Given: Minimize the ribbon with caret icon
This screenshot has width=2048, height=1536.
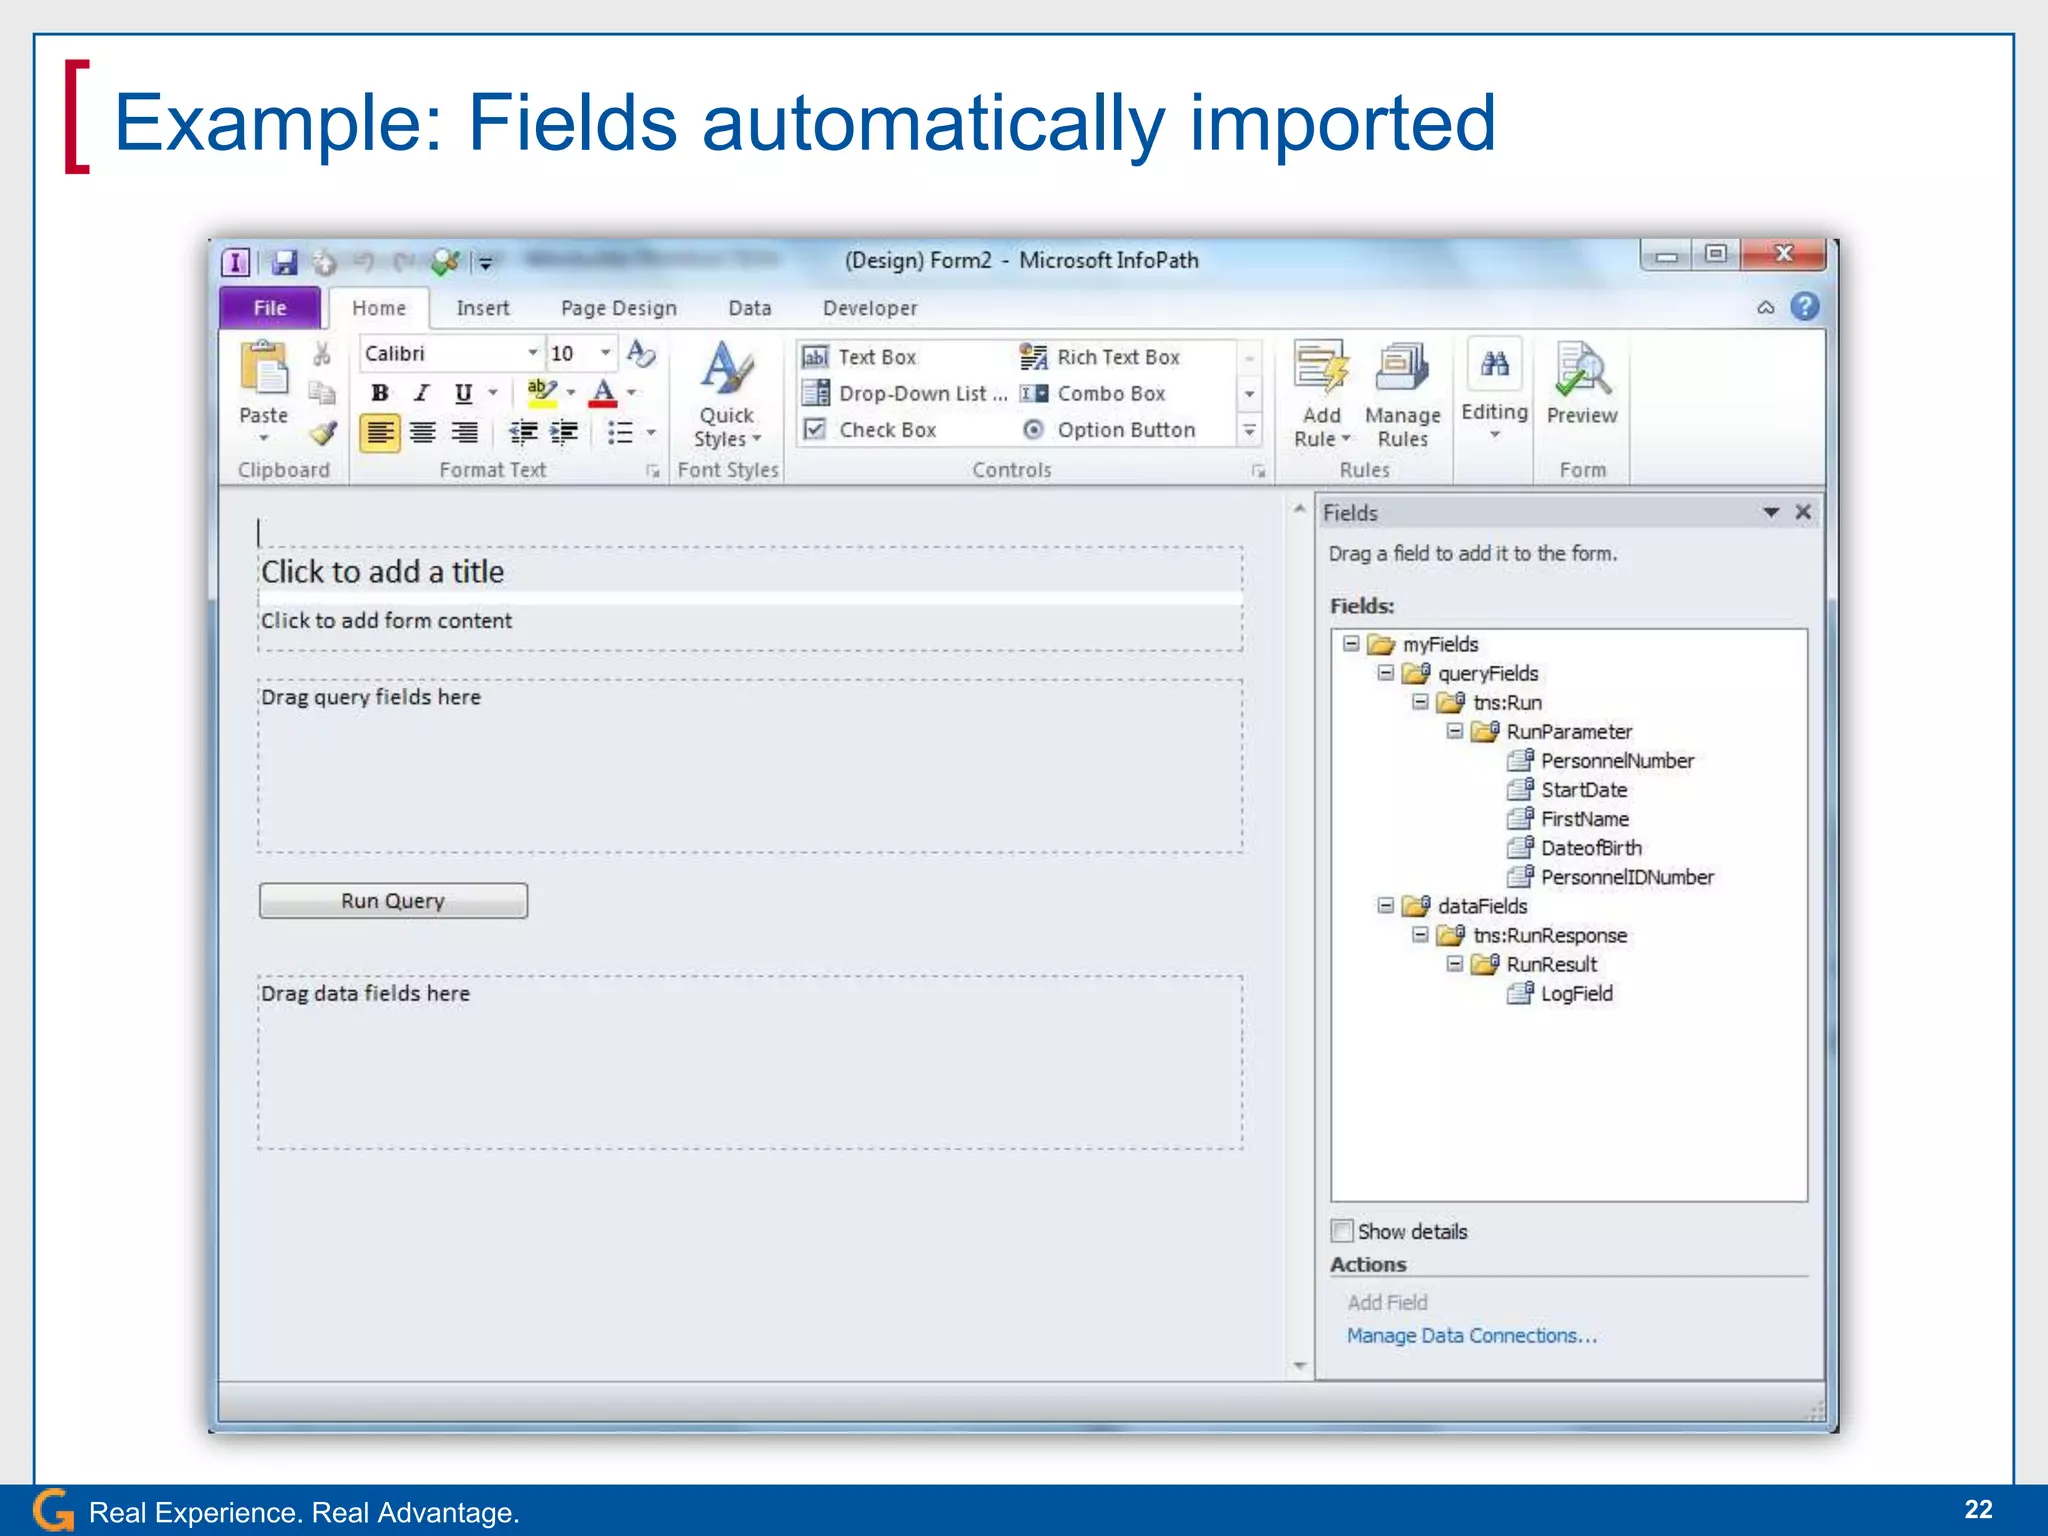Looking at the screenshot, I should 1766,308.
